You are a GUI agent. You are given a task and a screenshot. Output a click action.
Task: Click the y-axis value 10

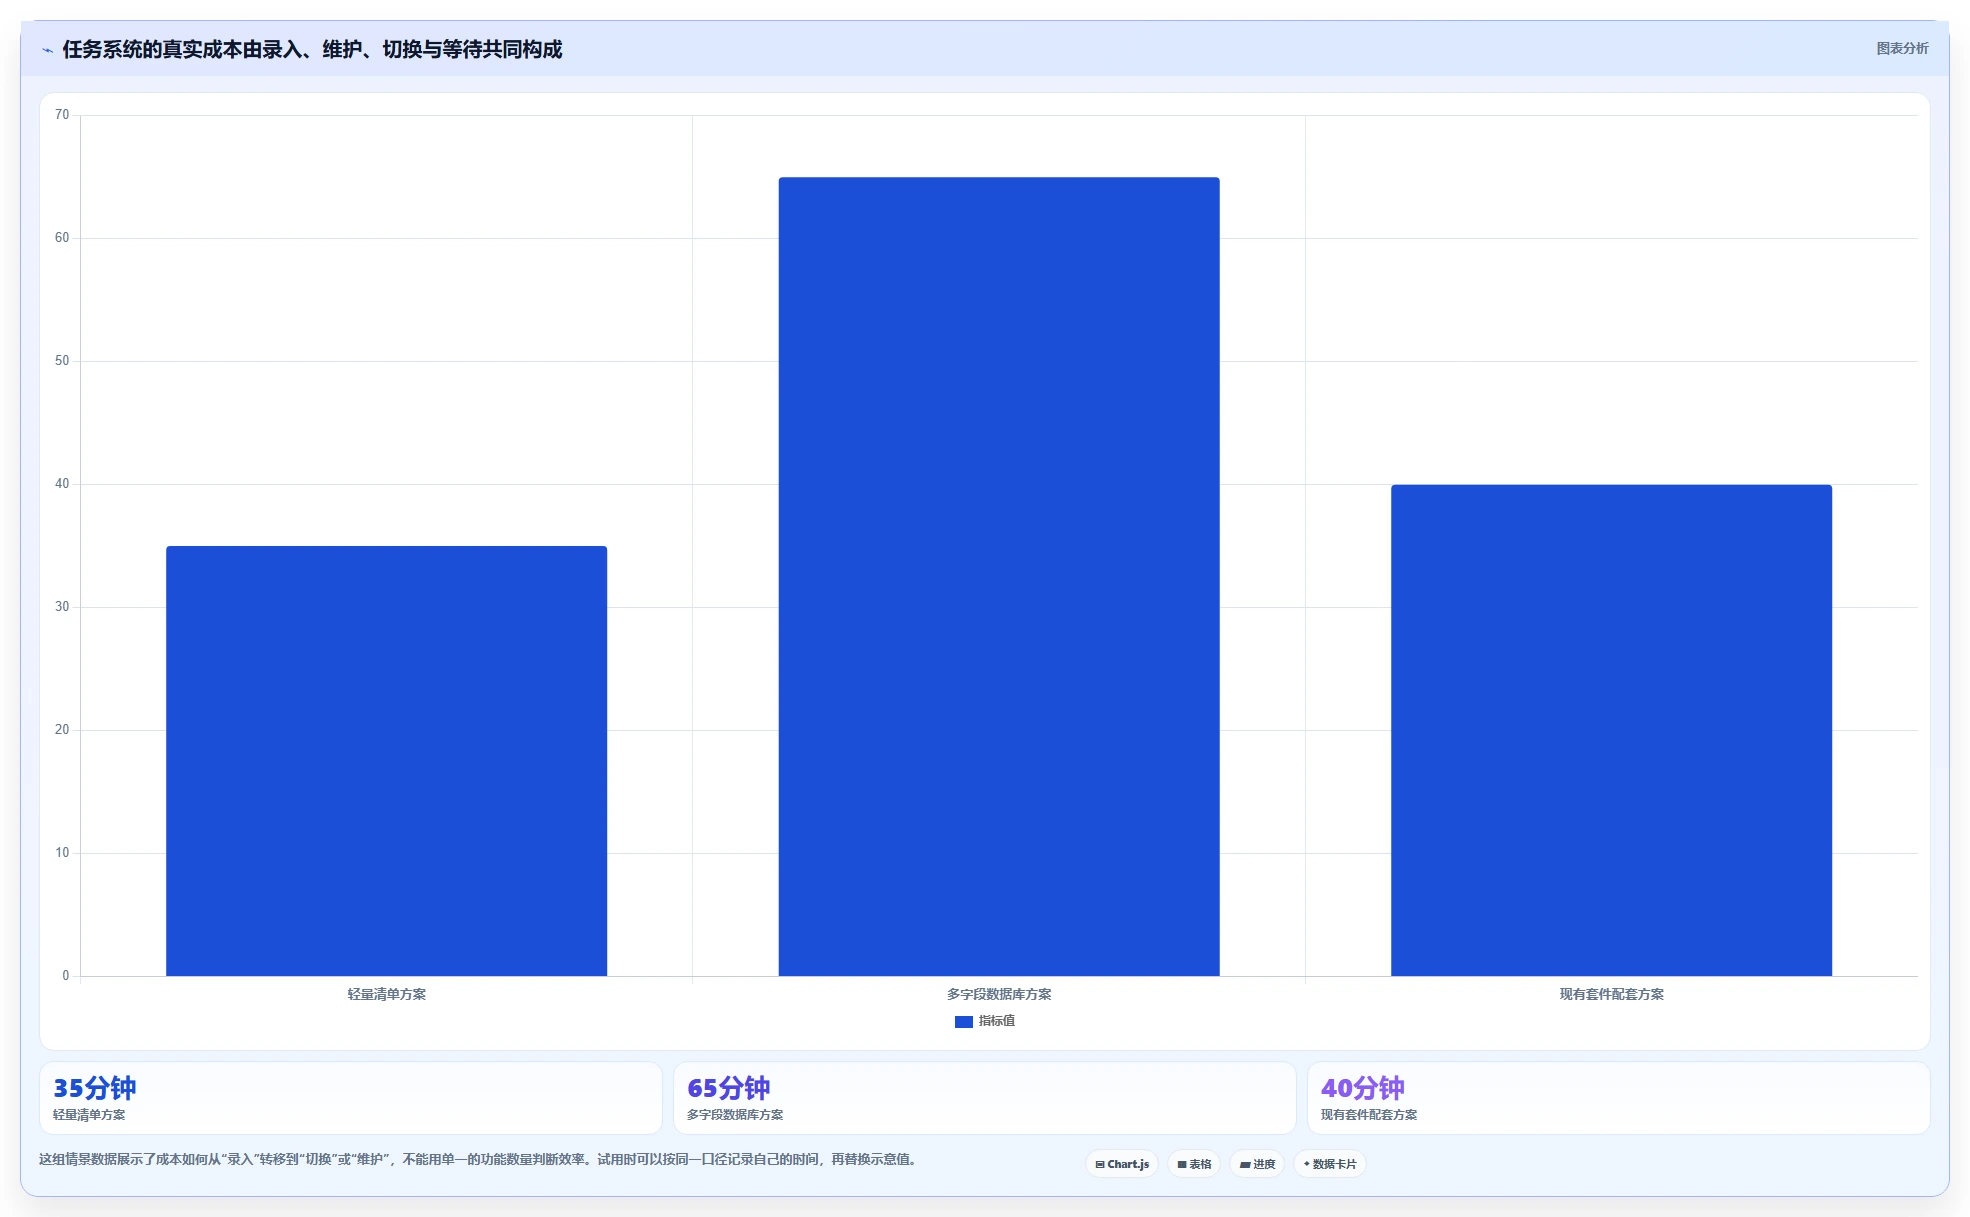point(62,853)
